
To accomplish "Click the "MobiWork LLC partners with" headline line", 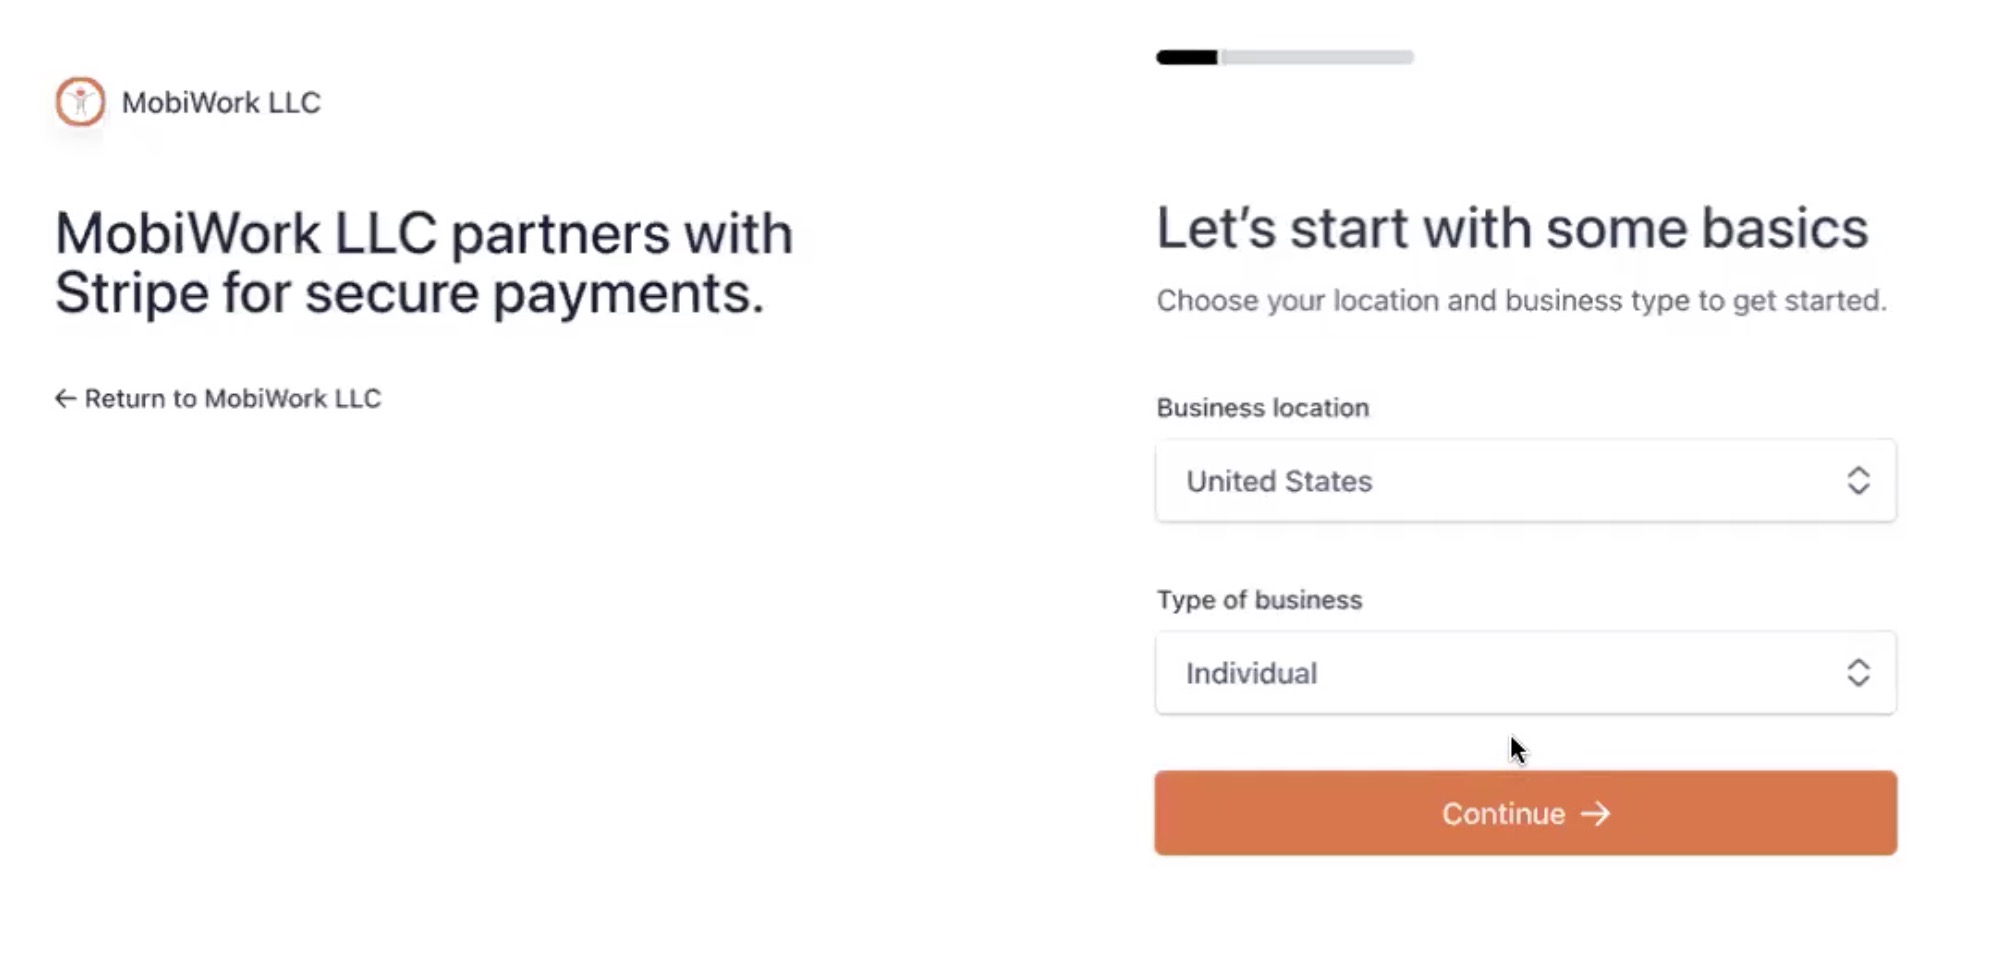I will tap(423, 234).
